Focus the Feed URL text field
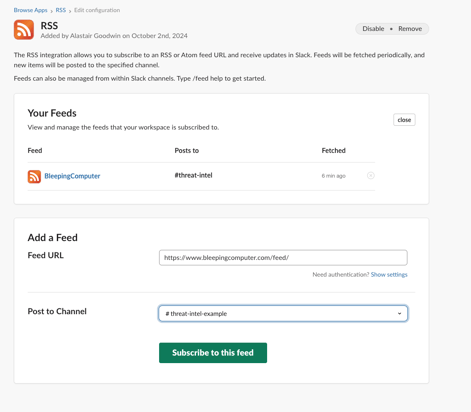The width and height of the screenshot is (471, 412). (283, 258)
